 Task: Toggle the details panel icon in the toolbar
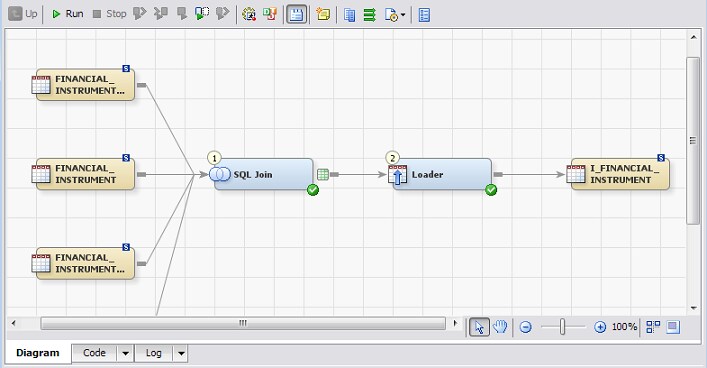click(296, 14)
